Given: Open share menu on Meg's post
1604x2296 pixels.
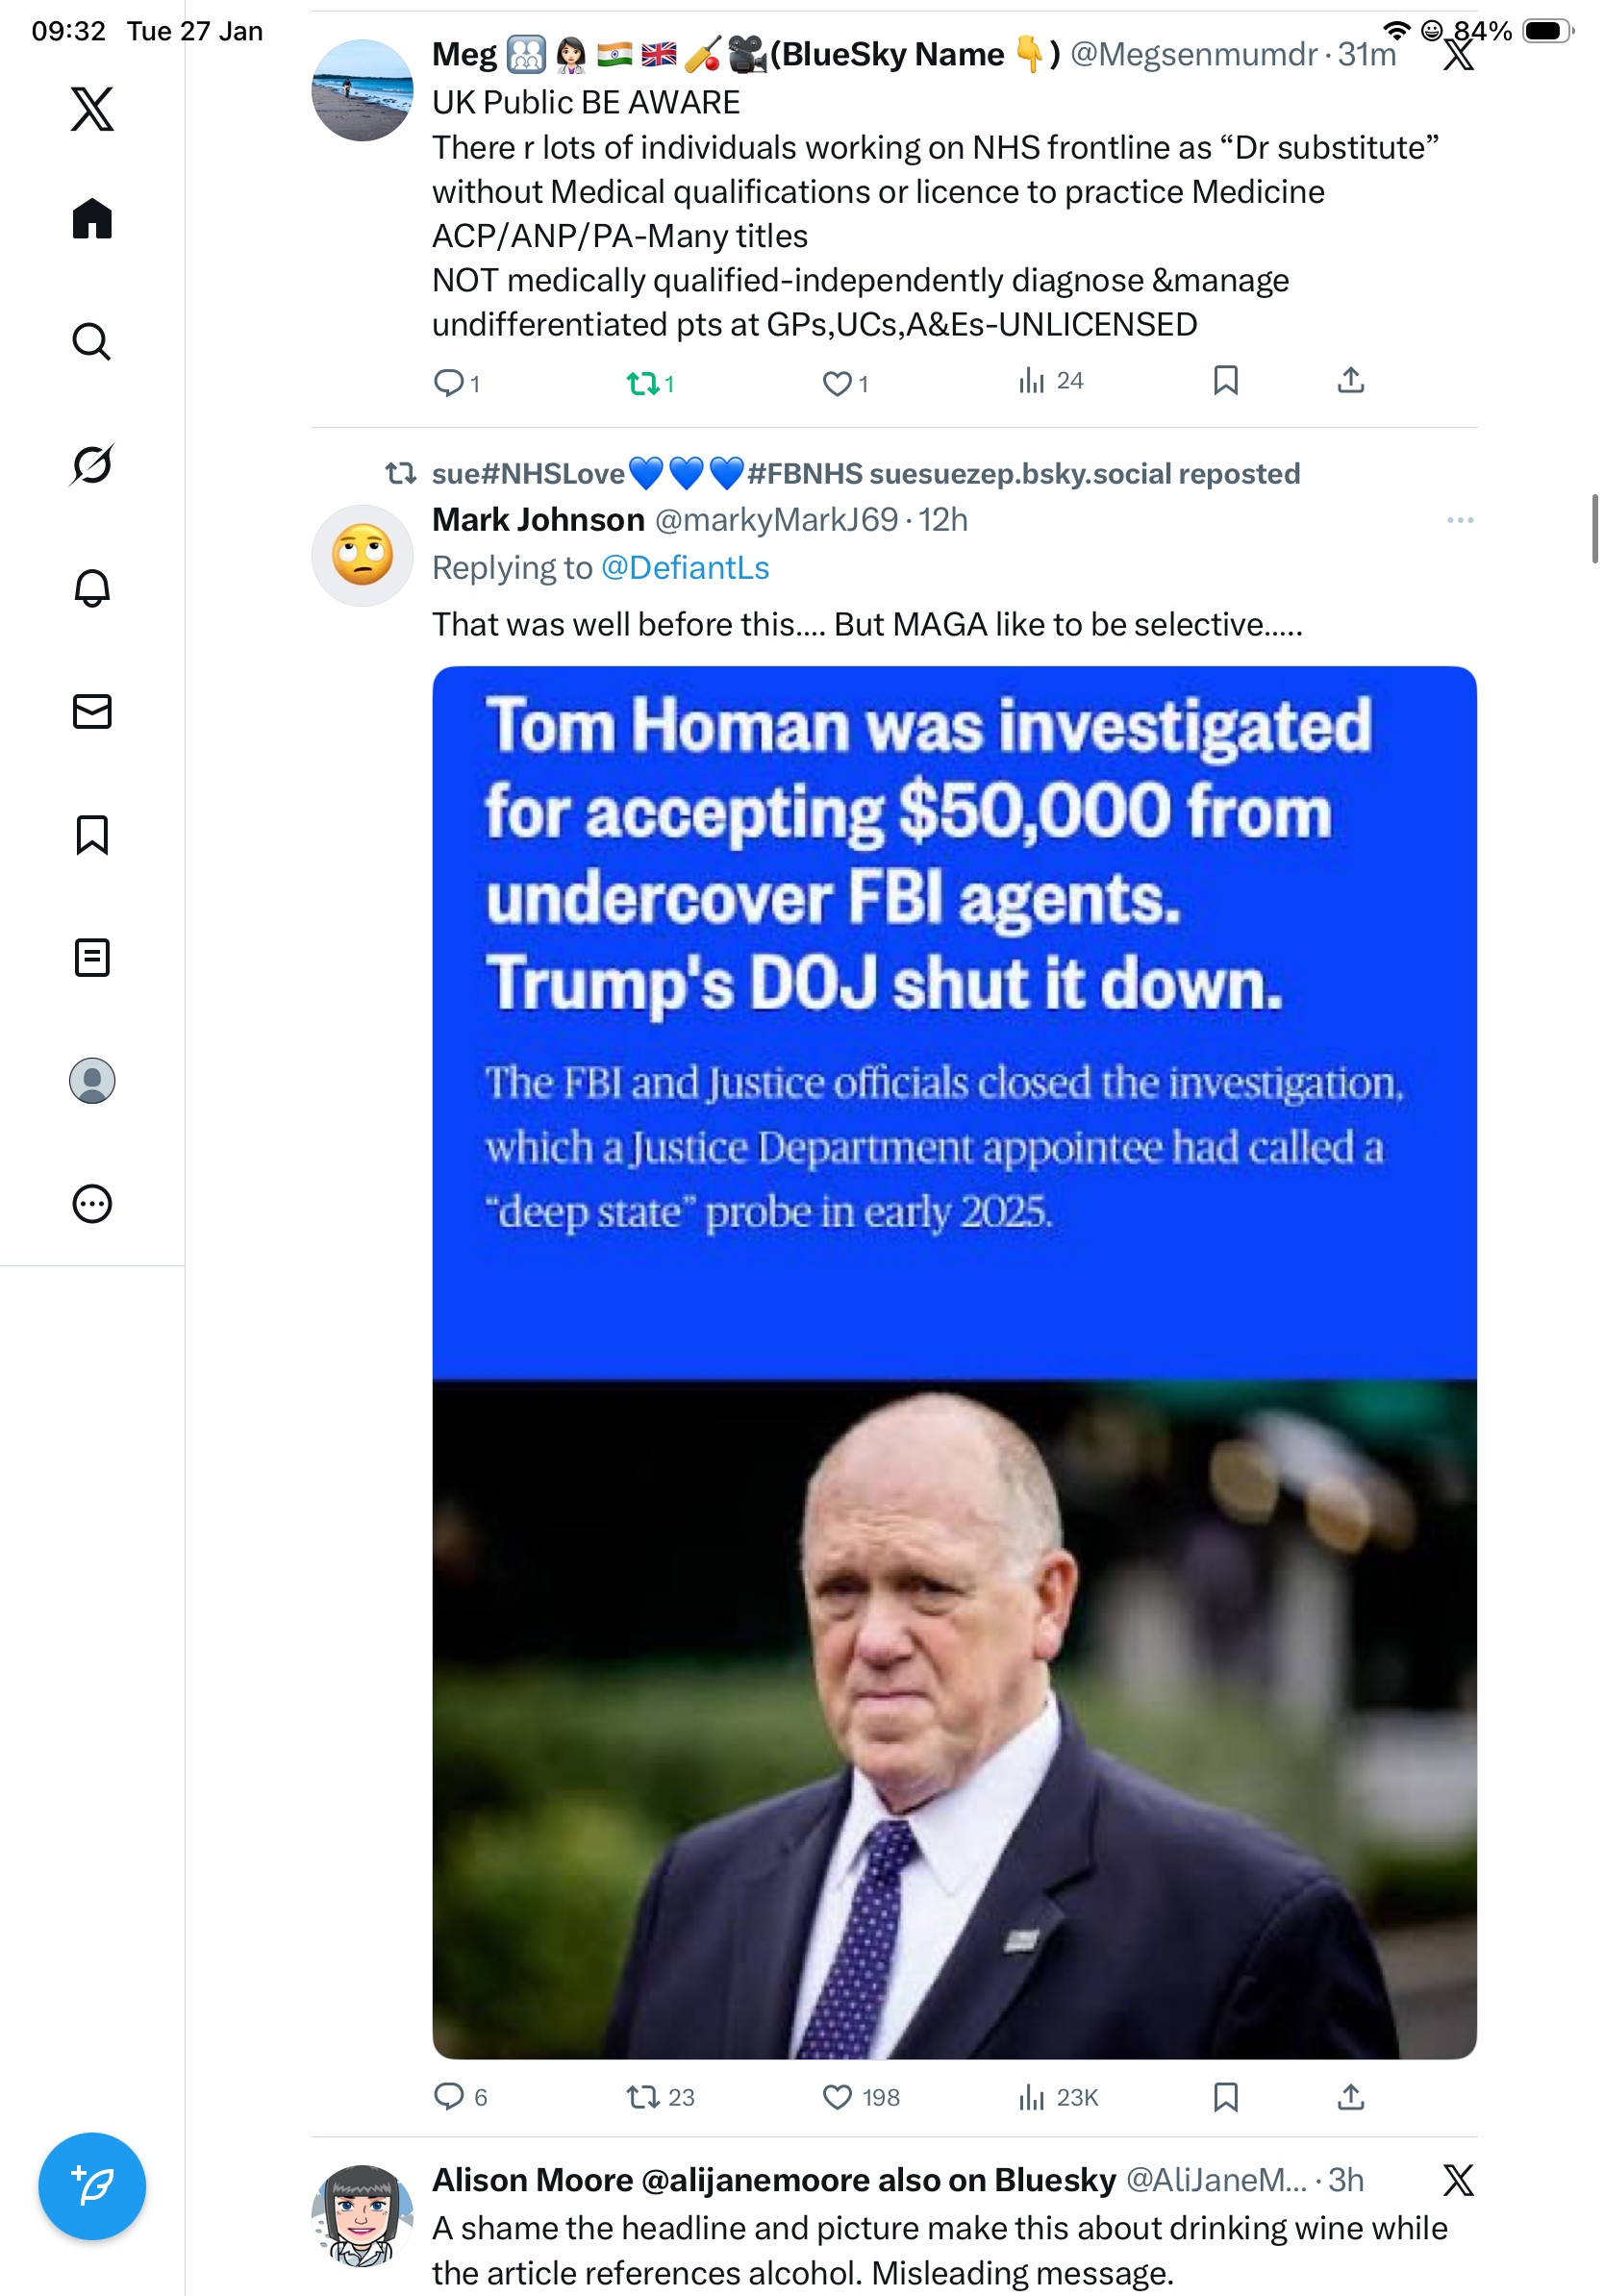Looking at the screenshot, I should (x=1350, y=380).
